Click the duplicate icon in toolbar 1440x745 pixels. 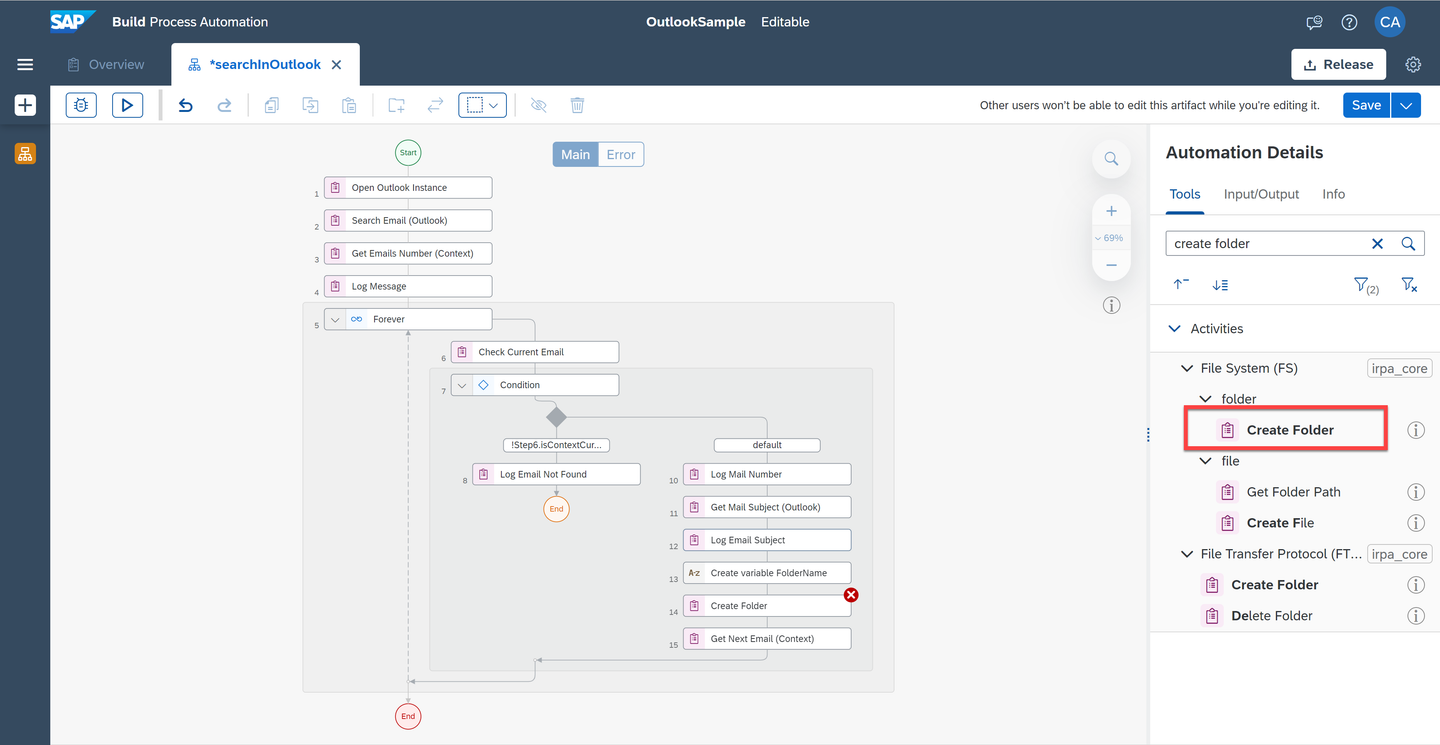(310, 105)
